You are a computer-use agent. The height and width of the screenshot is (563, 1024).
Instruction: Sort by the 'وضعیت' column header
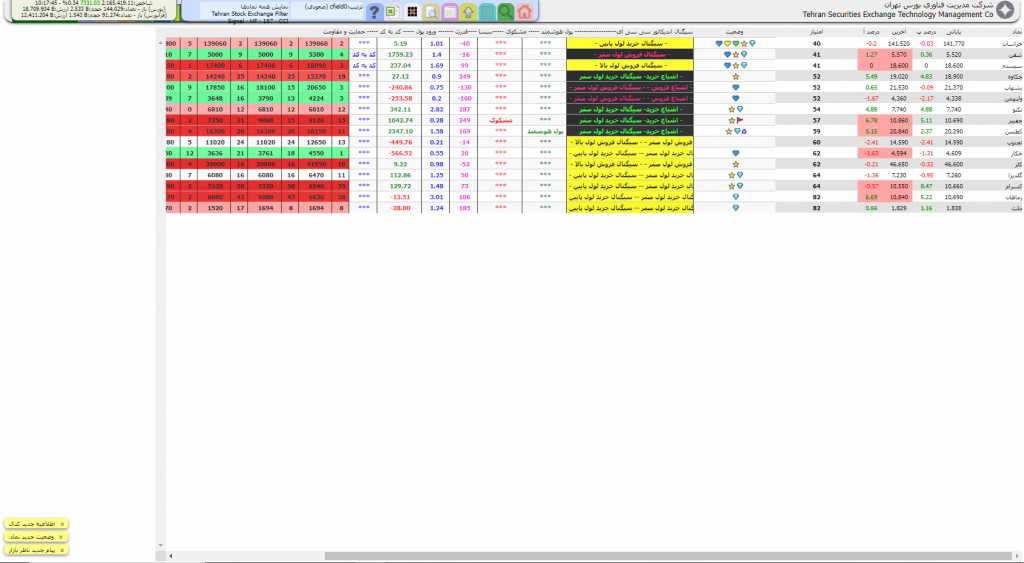point(733,33)
